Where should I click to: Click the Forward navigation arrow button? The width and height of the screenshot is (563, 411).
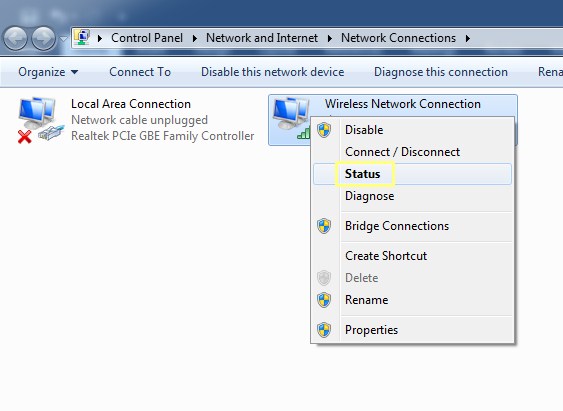[43, 39]
